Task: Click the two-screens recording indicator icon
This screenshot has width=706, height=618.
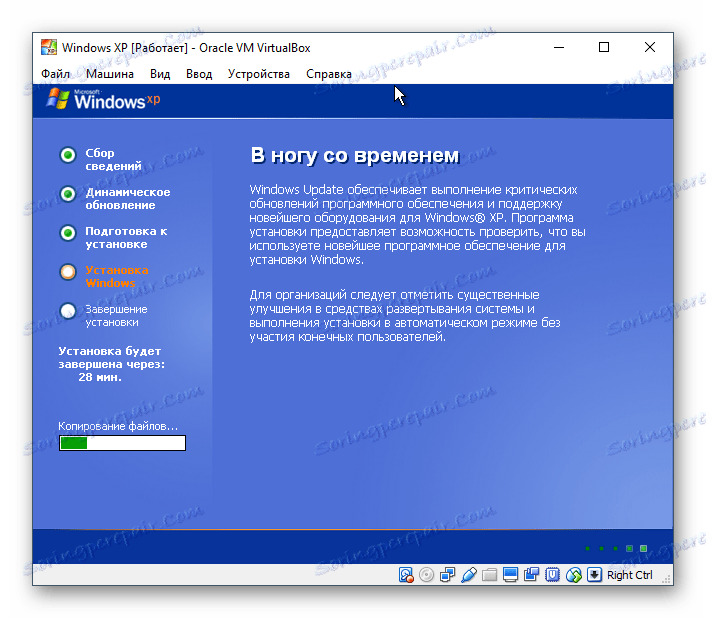Action: [x=531, y=575]
